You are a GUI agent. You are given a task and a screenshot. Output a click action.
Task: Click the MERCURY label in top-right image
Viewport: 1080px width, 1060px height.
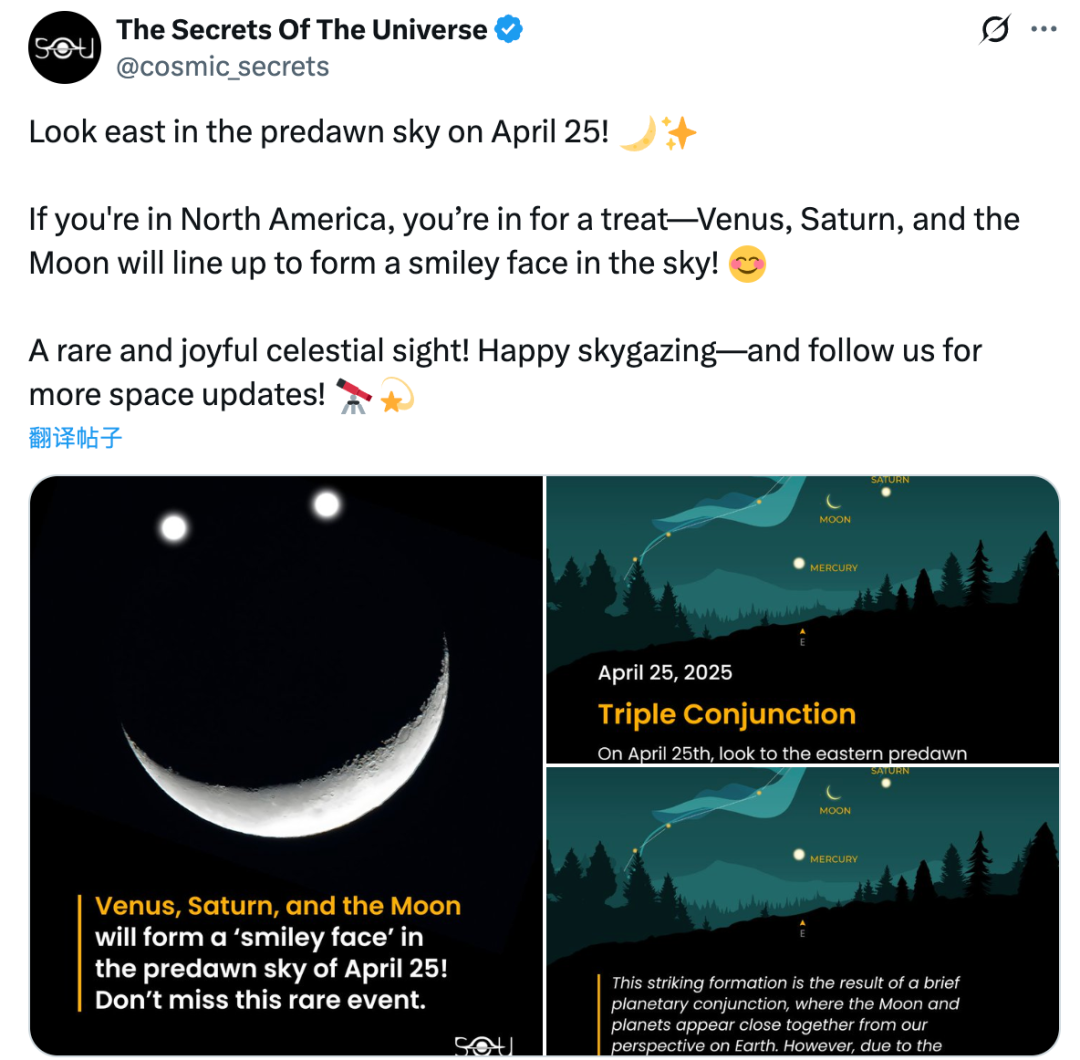coord(833,568)
